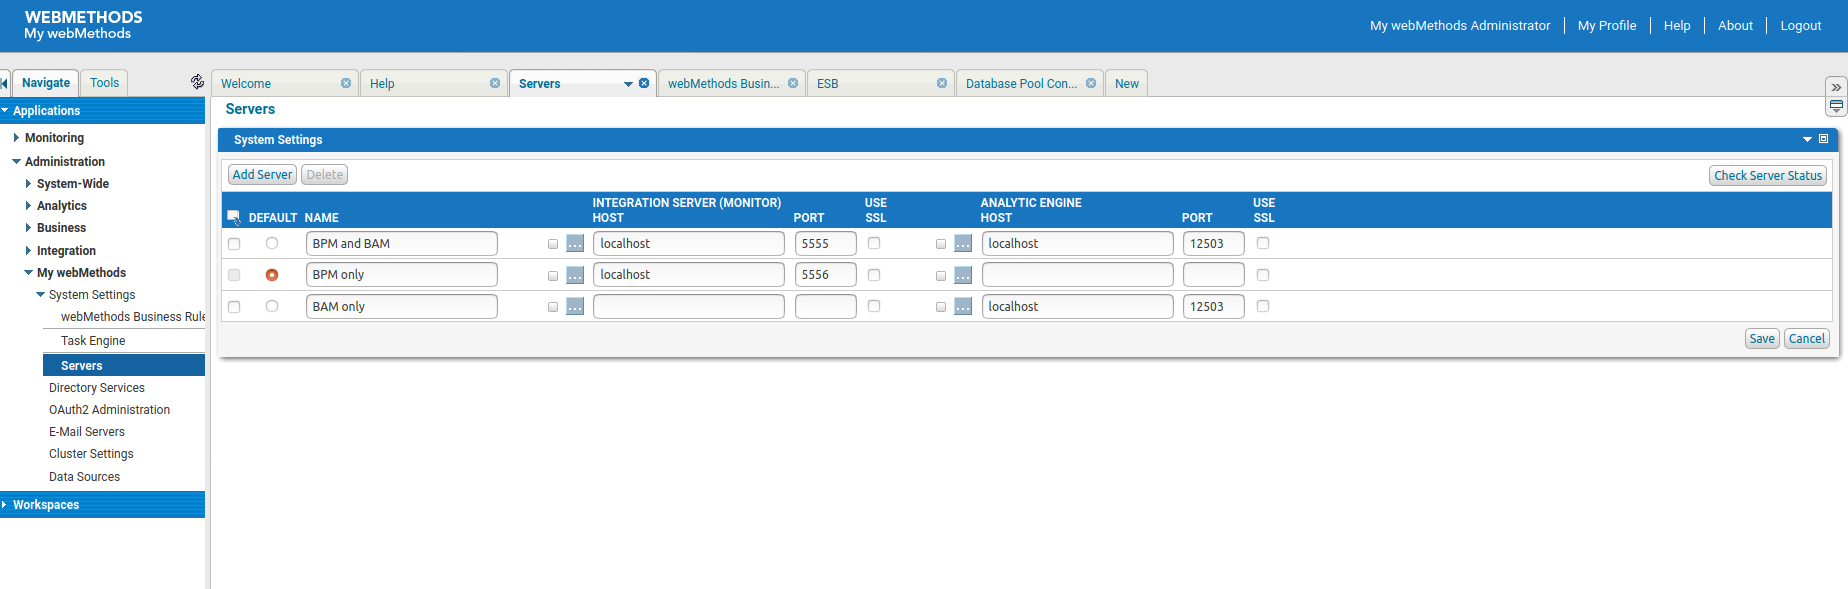Open System Settings portlet menu arrow
The image size is (1848, 589).
pos(1807,140)
